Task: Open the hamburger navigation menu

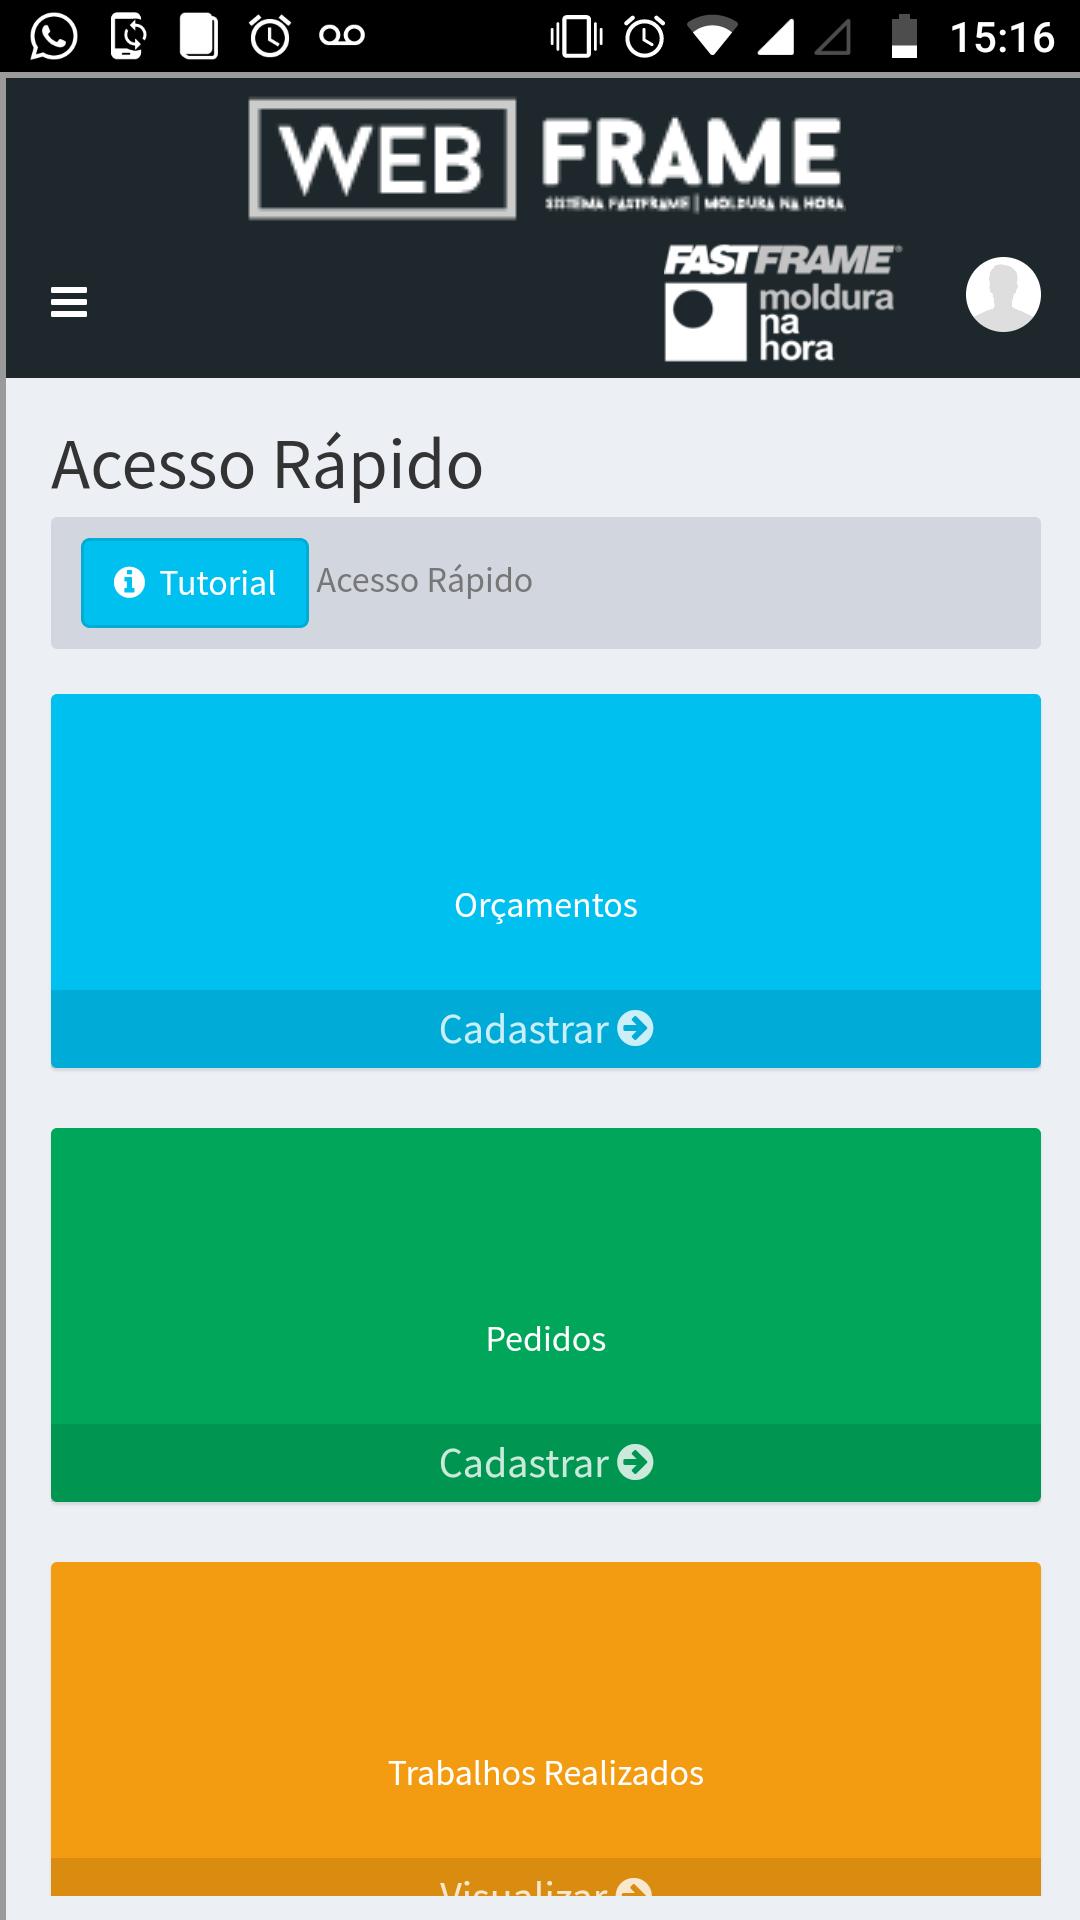Action: pyautogui.click(x=69, y=301)
